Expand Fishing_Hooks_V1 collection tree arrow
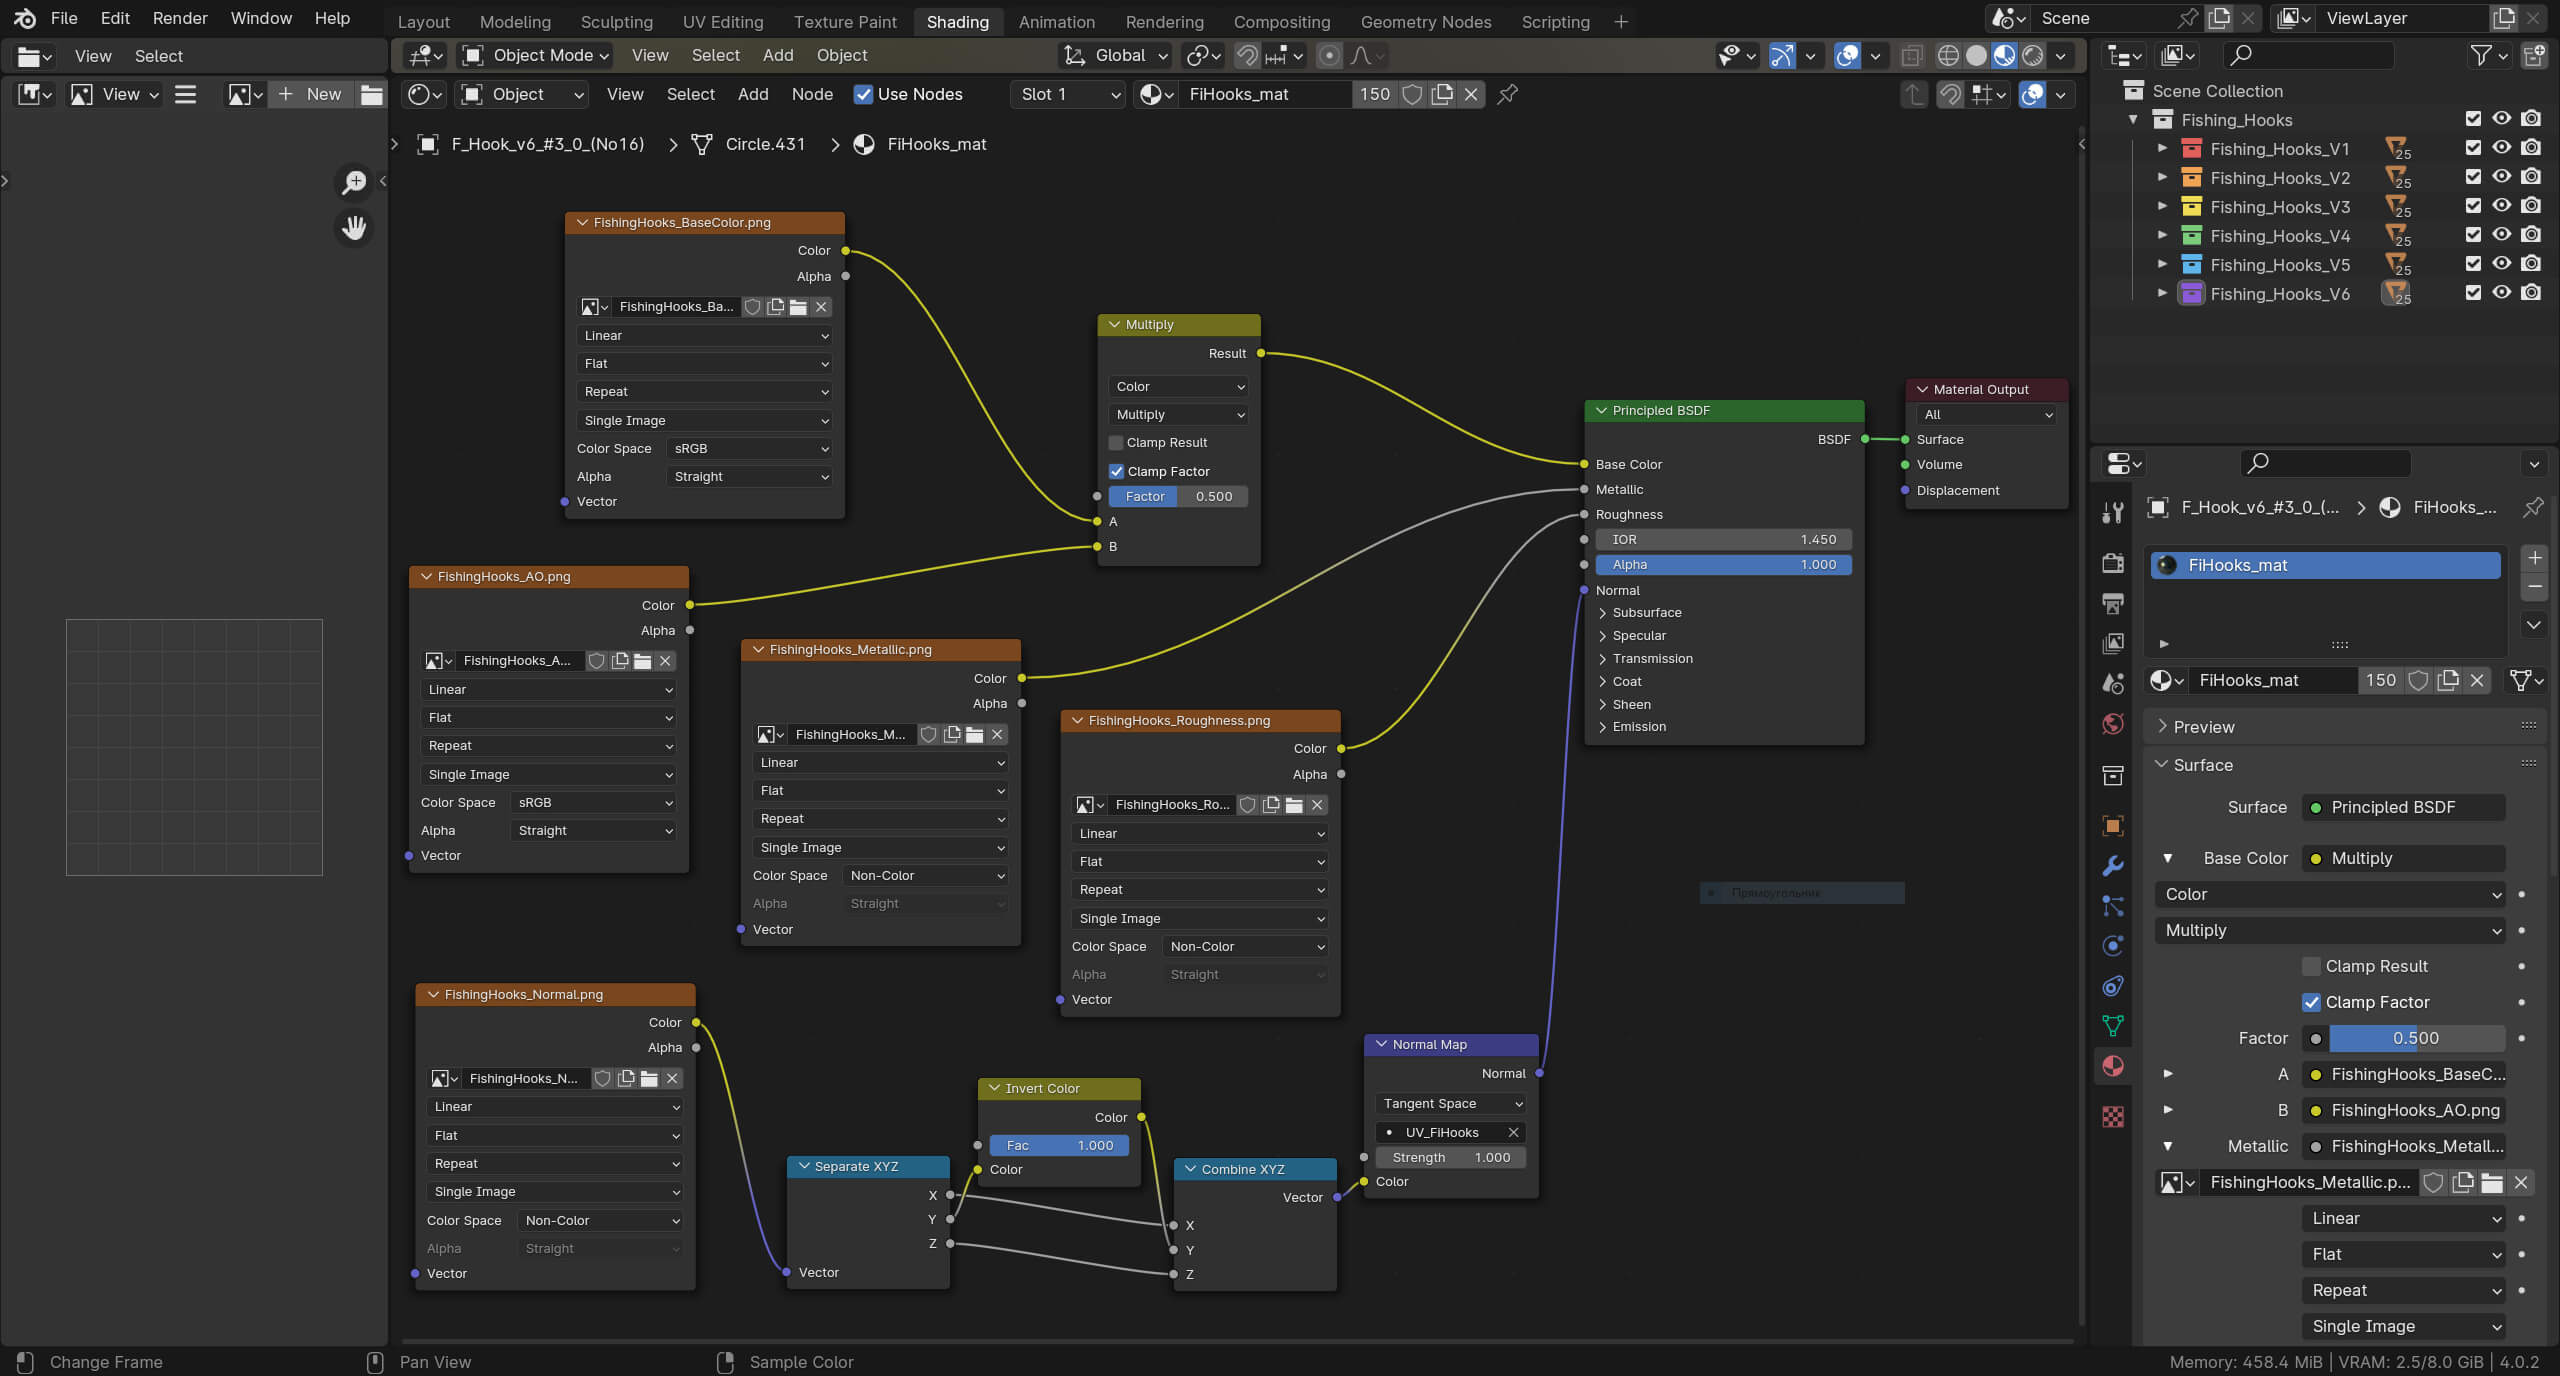Image resolution: width=2560 pixels, height=1376 pixels. pyautogui.click(x=2162, y=148)
